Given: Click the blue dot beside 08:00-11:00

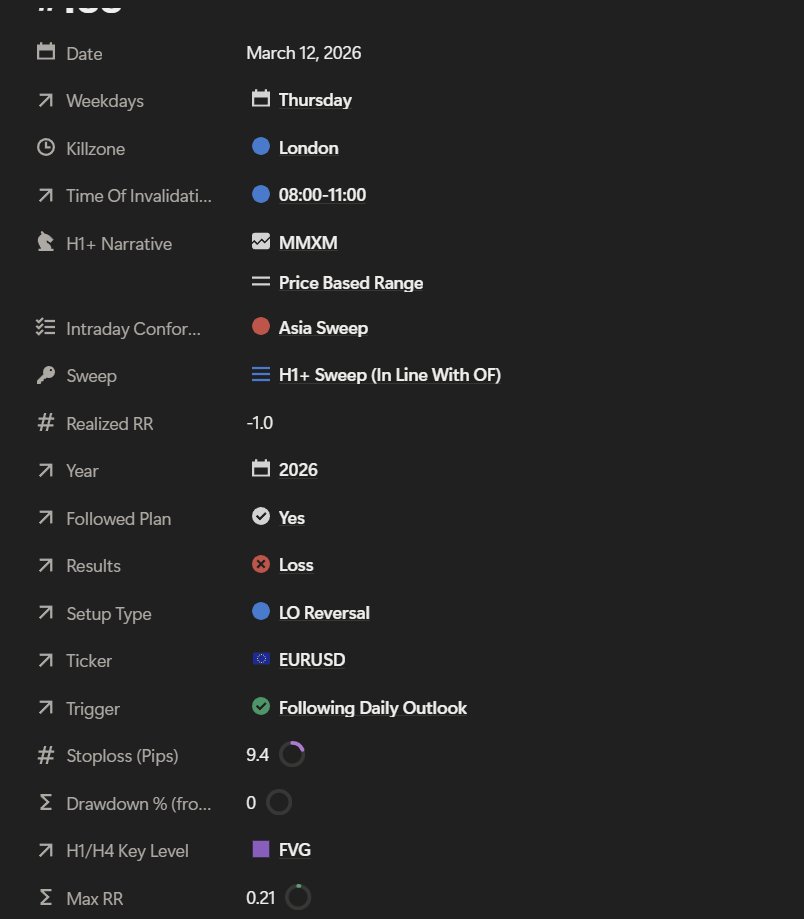Looking at the screenshot, I should pyautogui.click(x=261, y=193).
